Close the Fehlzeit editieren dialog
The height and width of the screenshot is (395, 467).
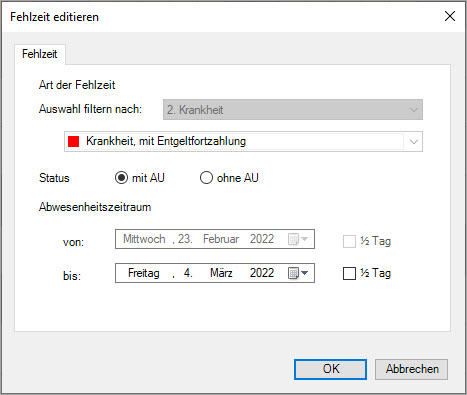pos(450,16)
